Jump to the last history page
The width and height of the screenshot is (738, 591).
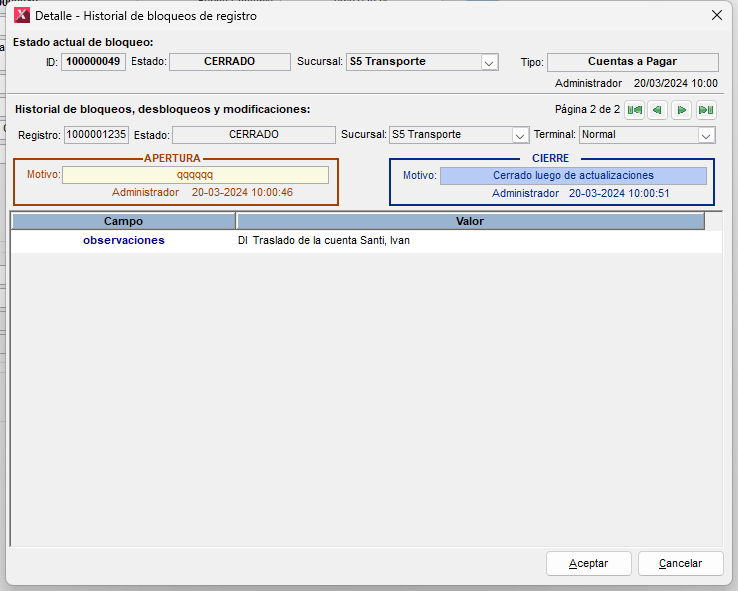706,110
